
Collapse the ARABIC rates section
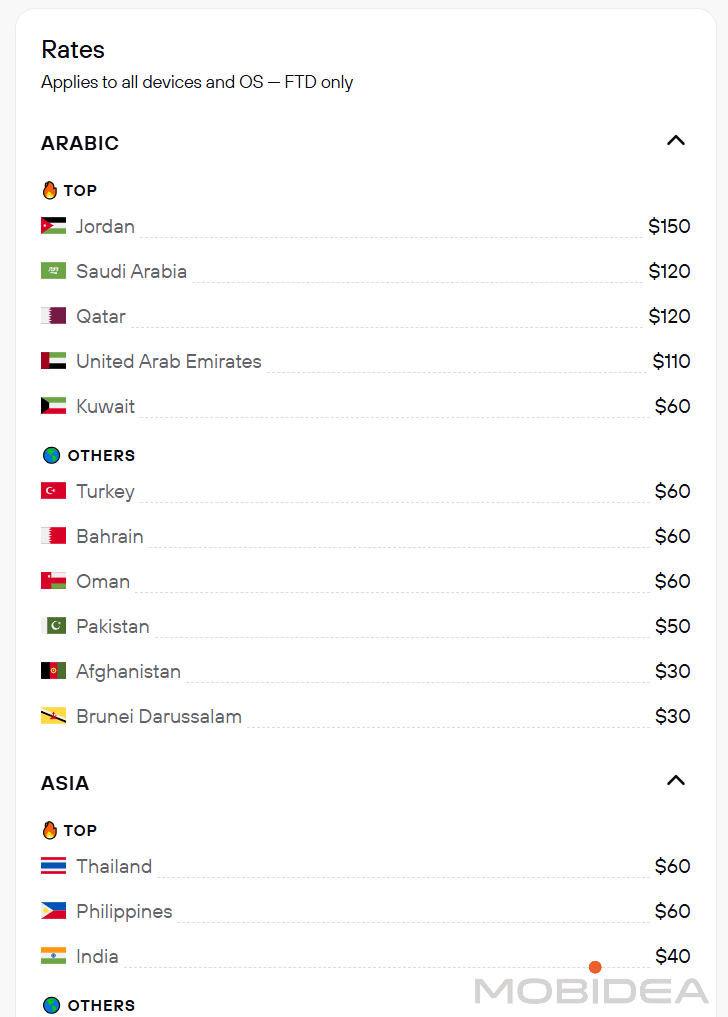(x=676, y=141)
